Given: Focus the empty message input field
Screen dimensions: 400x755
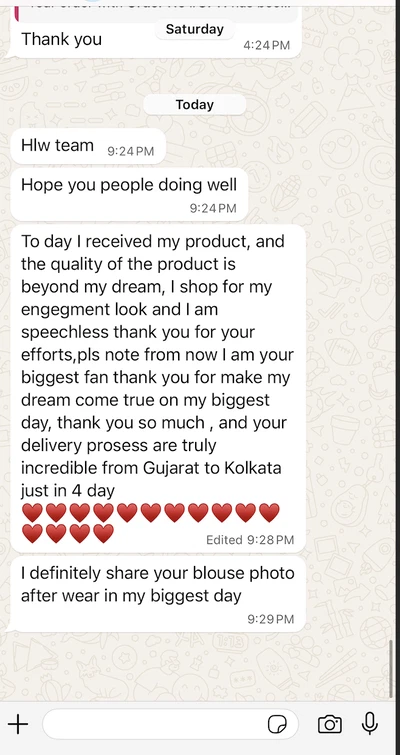Looking at the screenshot, I should pyautogui.click(x=170, y=724).
